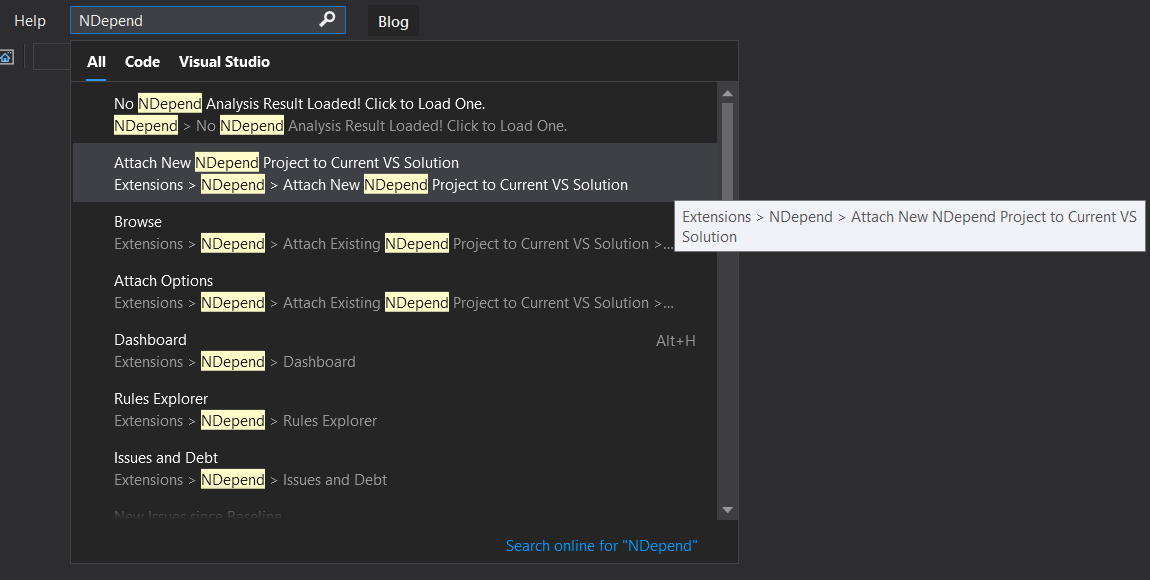Image resolution: width=1150 pixels, height=580 pixels.
Task: Open the Dashboard search result
Action: [395, 350]
